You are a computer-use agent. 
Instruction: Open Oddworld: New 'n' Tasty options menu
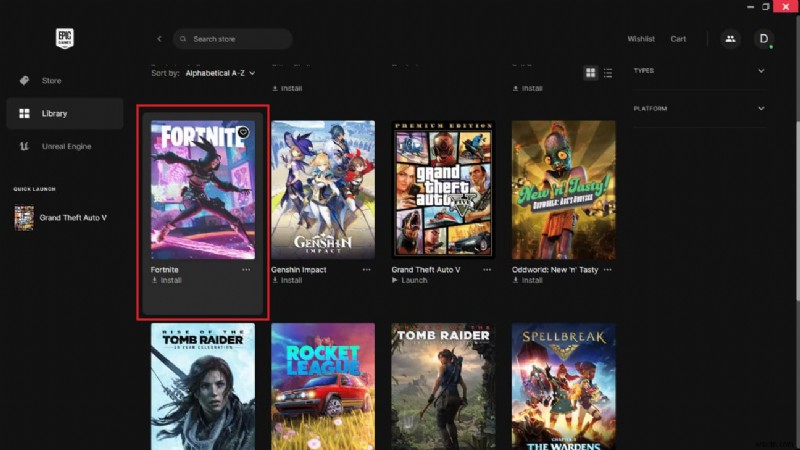607,270
